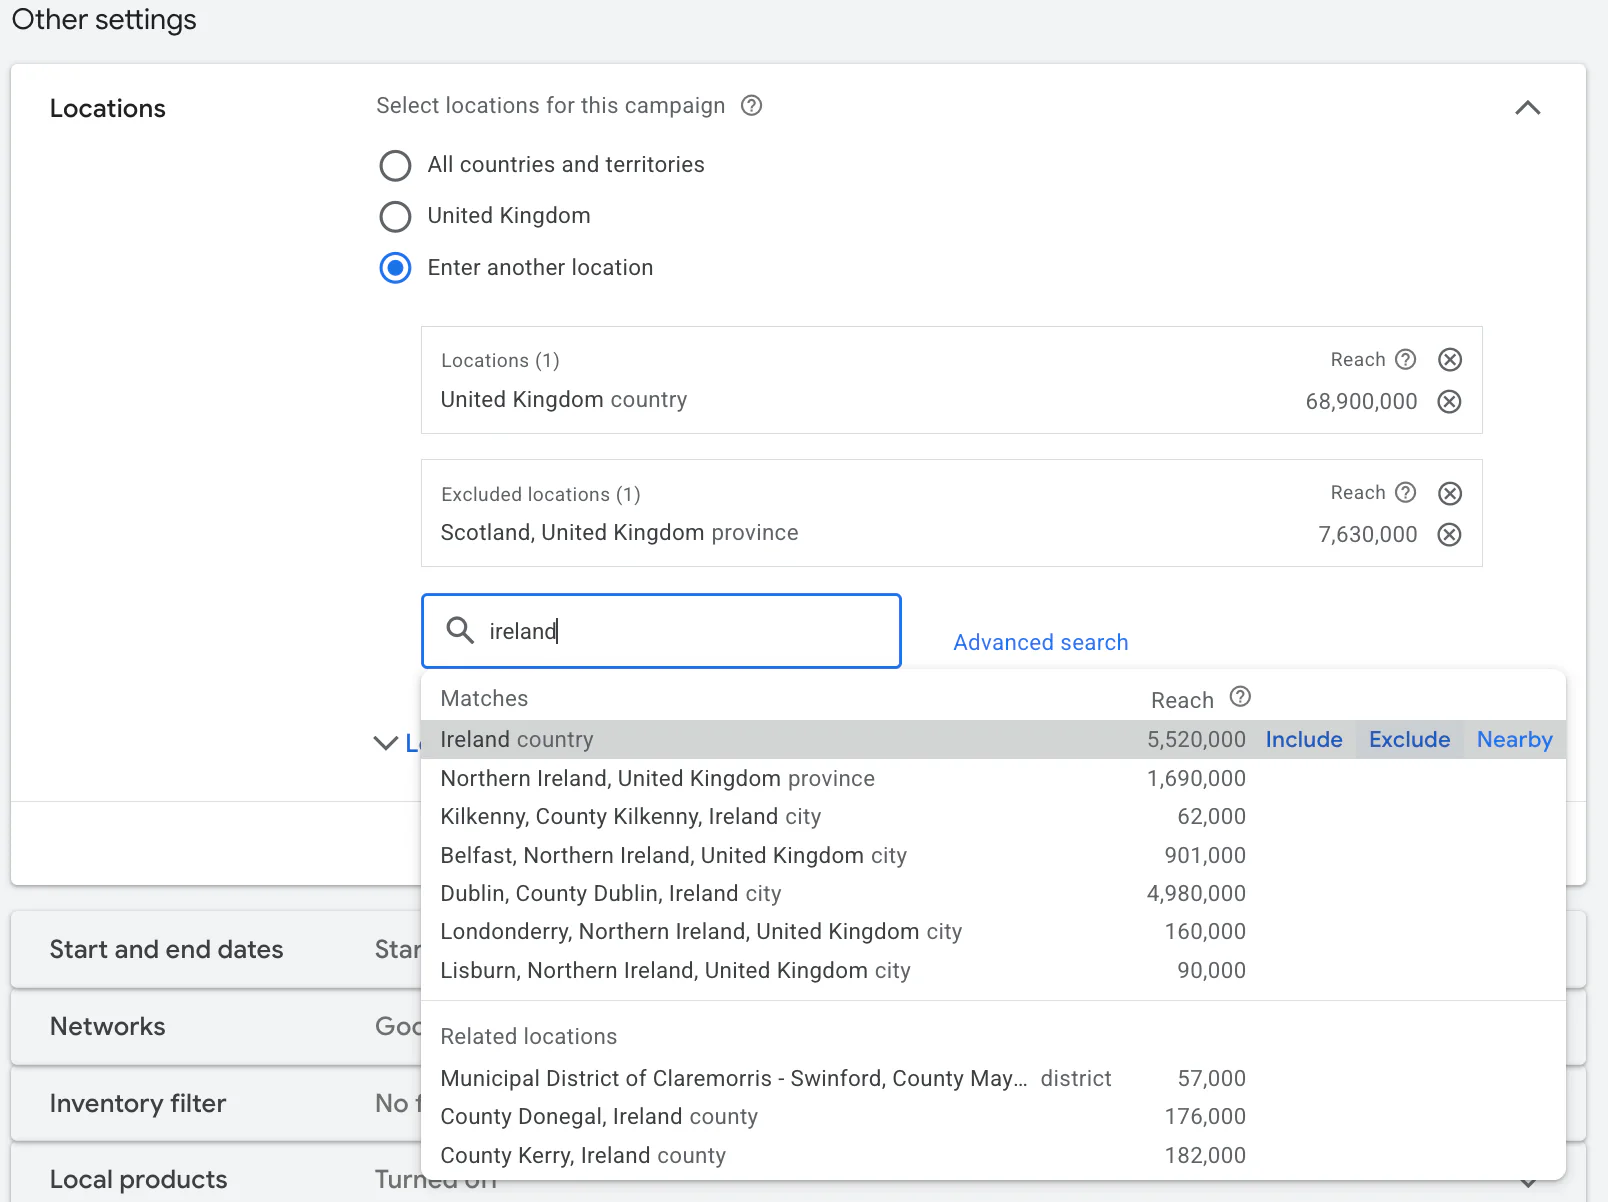Screen dimensions: 1608x1202
Task: Target Nearby Ireland locations
Action: point(1514,740)
